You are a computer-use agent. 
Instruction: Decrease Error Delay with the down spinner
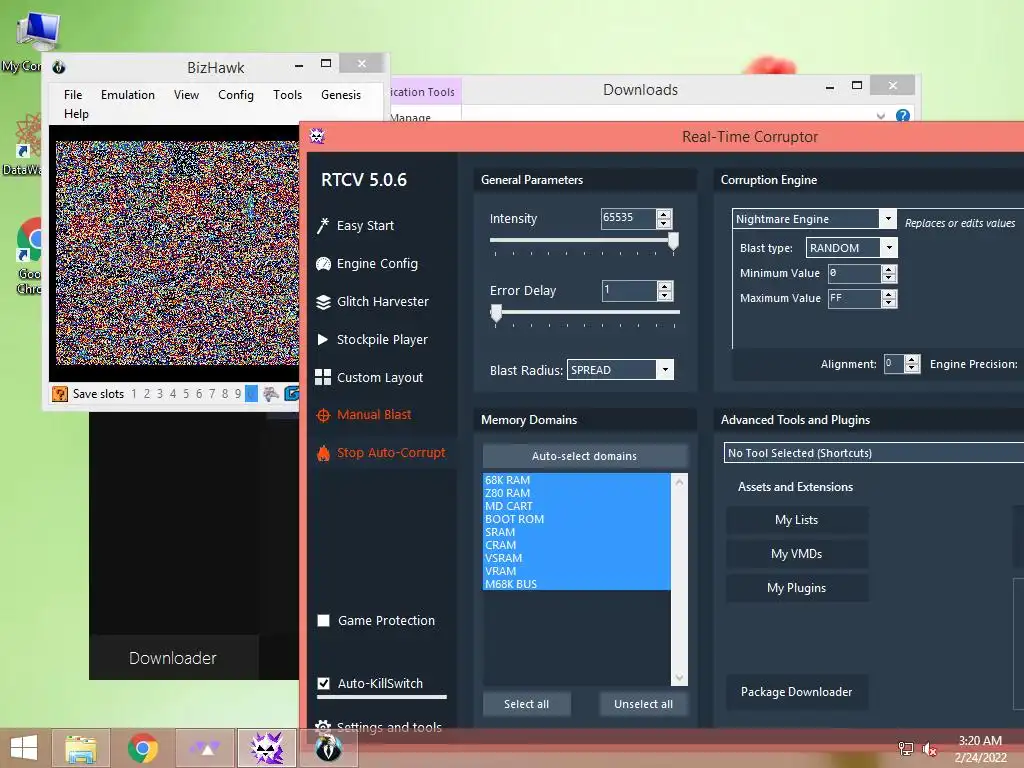tap(665, 296)
